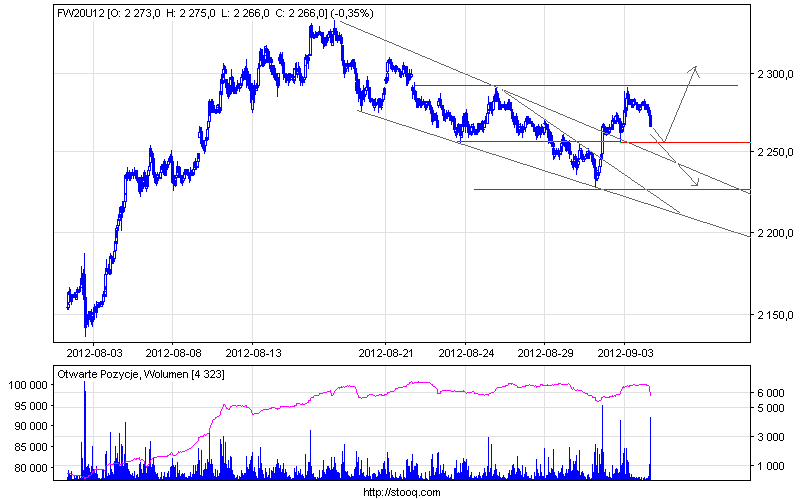Click the 2012-08-08 date label

173,353
